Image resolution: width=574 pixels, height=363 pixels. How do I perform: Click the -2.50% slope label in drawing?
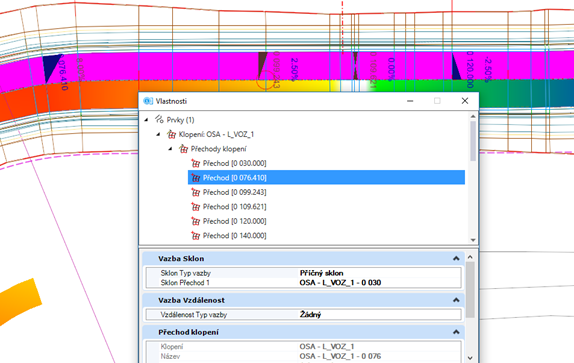[488, 70]
